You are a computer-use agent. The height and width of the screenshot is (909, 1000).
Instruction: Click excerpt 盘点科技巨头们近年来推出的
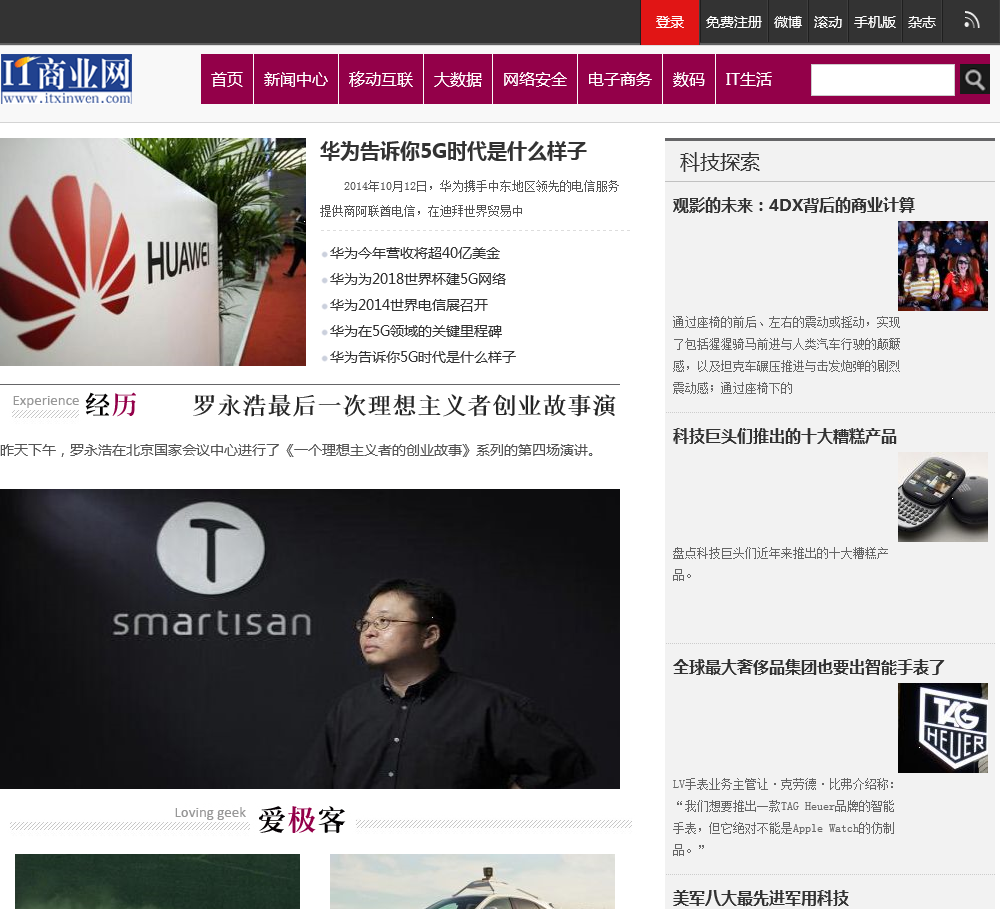781,564
